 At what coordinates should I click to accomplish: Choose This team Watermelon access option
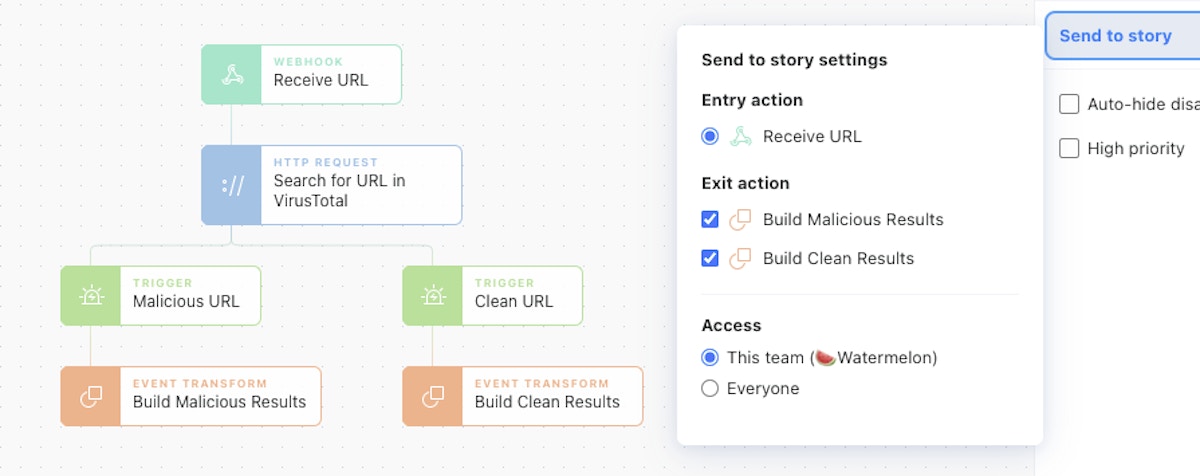pyautogui.click(x=710, y=357)
